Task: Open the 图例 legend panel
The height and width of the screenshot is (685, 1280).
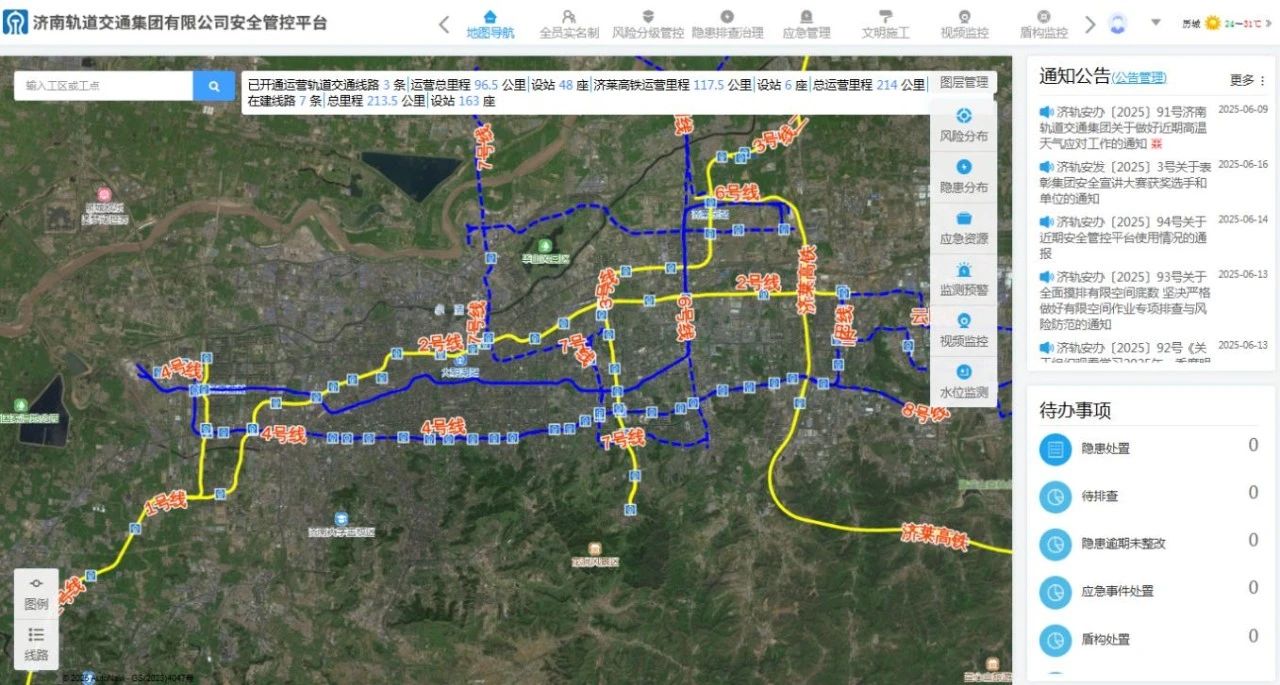Action: (36, 594)
